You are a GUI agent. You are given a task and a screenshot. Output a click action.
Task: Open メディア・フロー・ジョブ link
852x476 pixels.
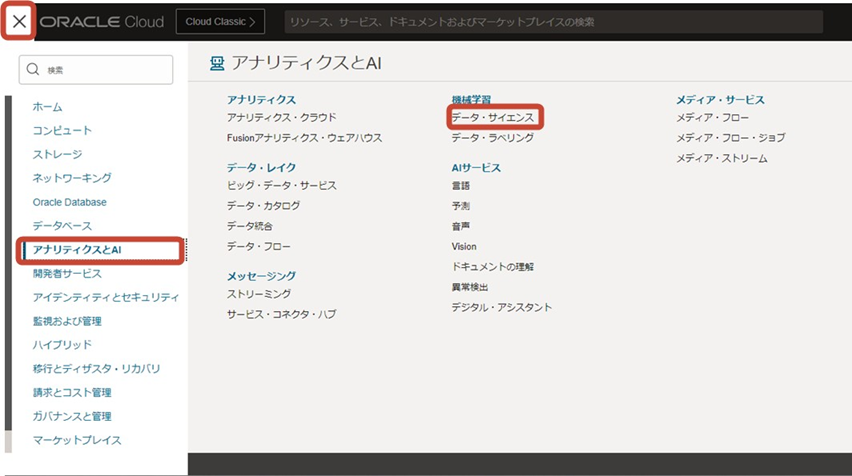coord(730,138)
